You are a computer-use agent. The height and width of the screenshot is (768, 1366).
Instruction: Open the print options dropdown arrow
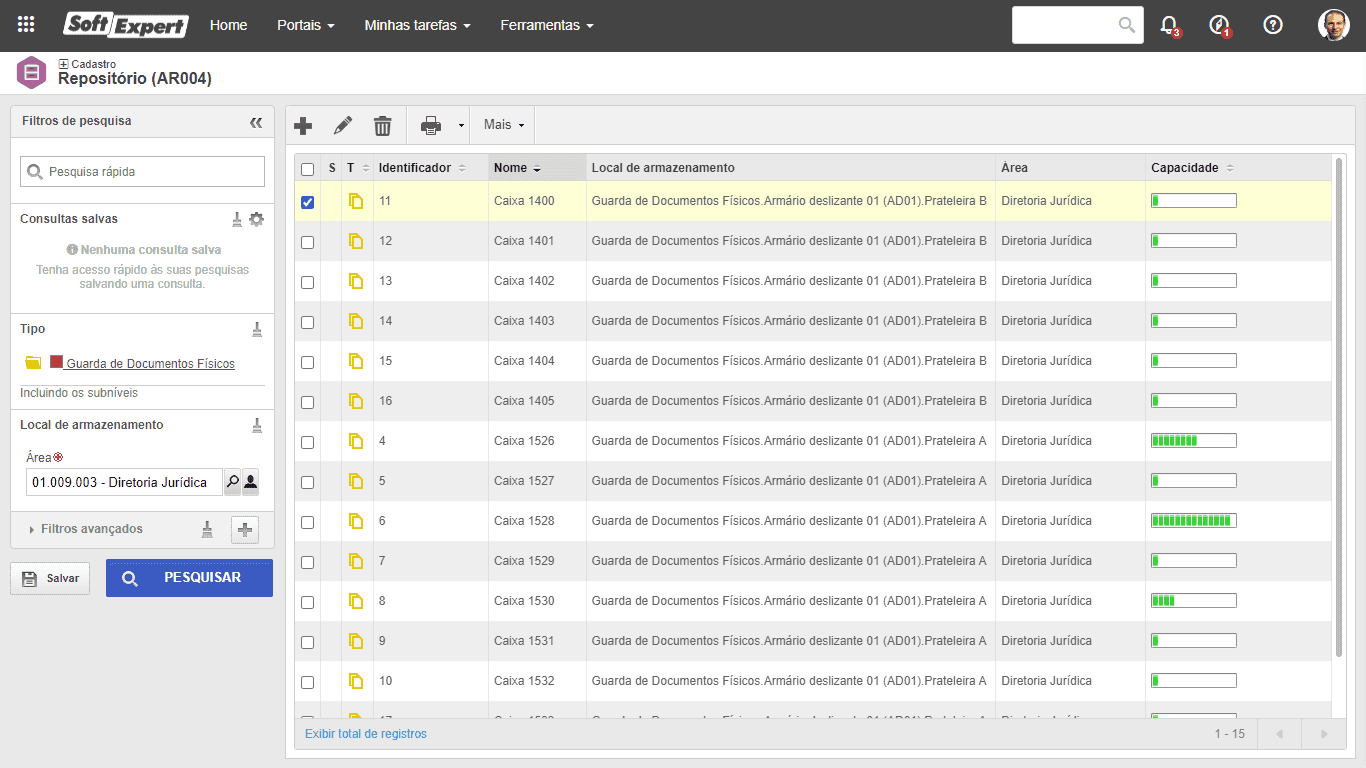click(x=461, y=125)
